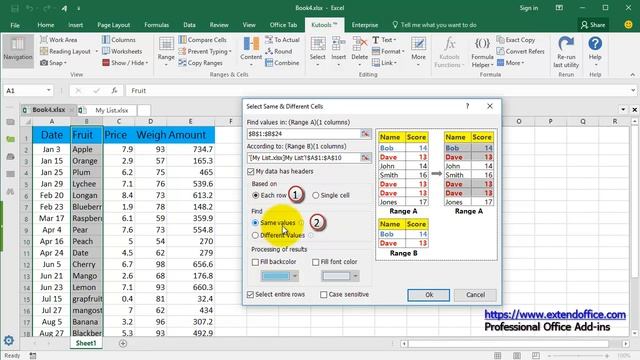The width and height of the screenshot is (640, 360).
Task: Add a new sheet with plus button
Action: point(123,343)
